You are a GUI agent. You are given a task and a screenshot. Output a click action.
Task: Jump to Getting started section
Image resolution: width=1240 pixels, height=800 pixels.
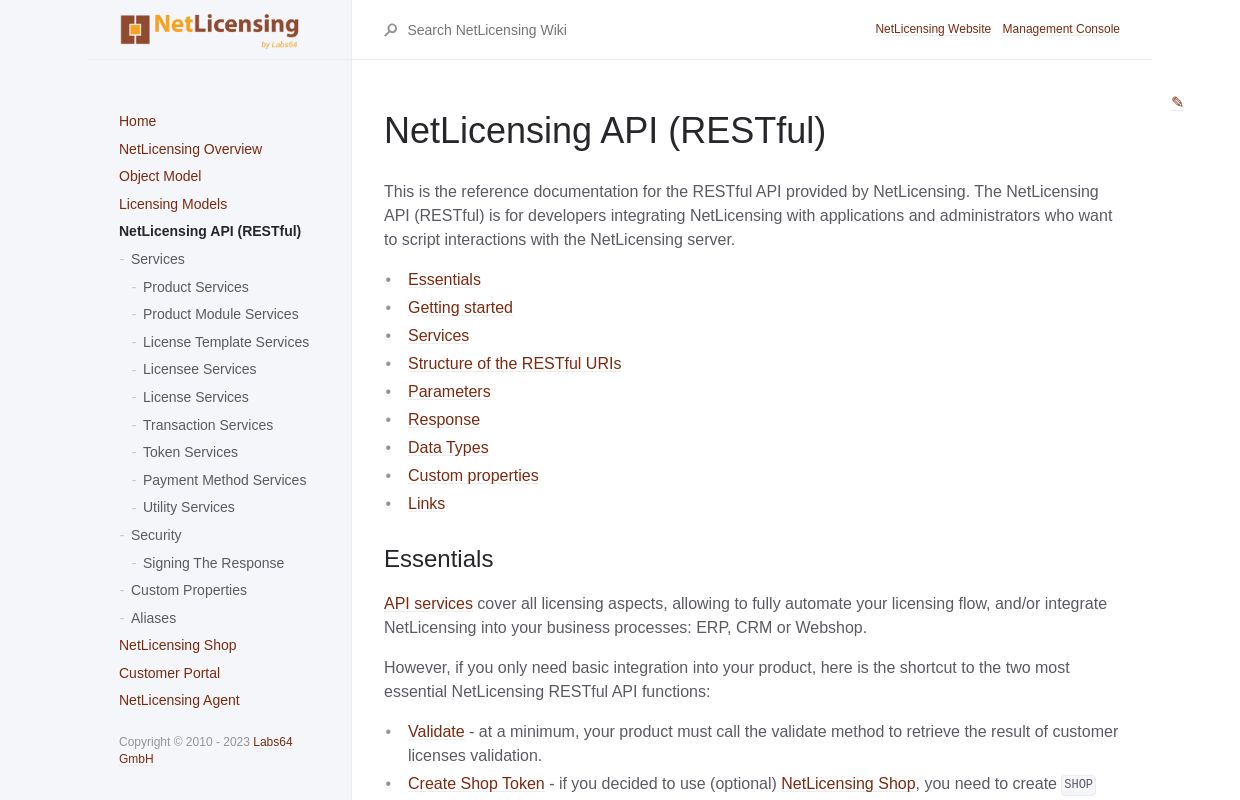(x=460, y=308)
